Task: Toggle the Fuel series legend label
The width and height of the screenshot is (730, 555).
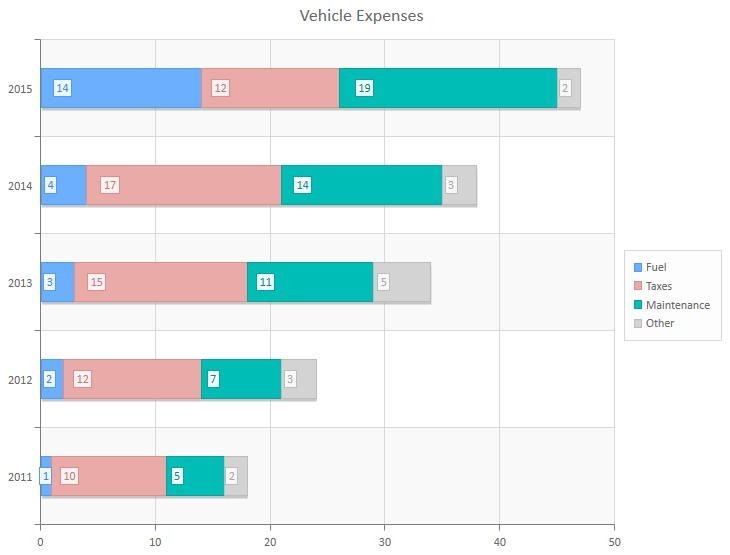Action: (656, 267)
